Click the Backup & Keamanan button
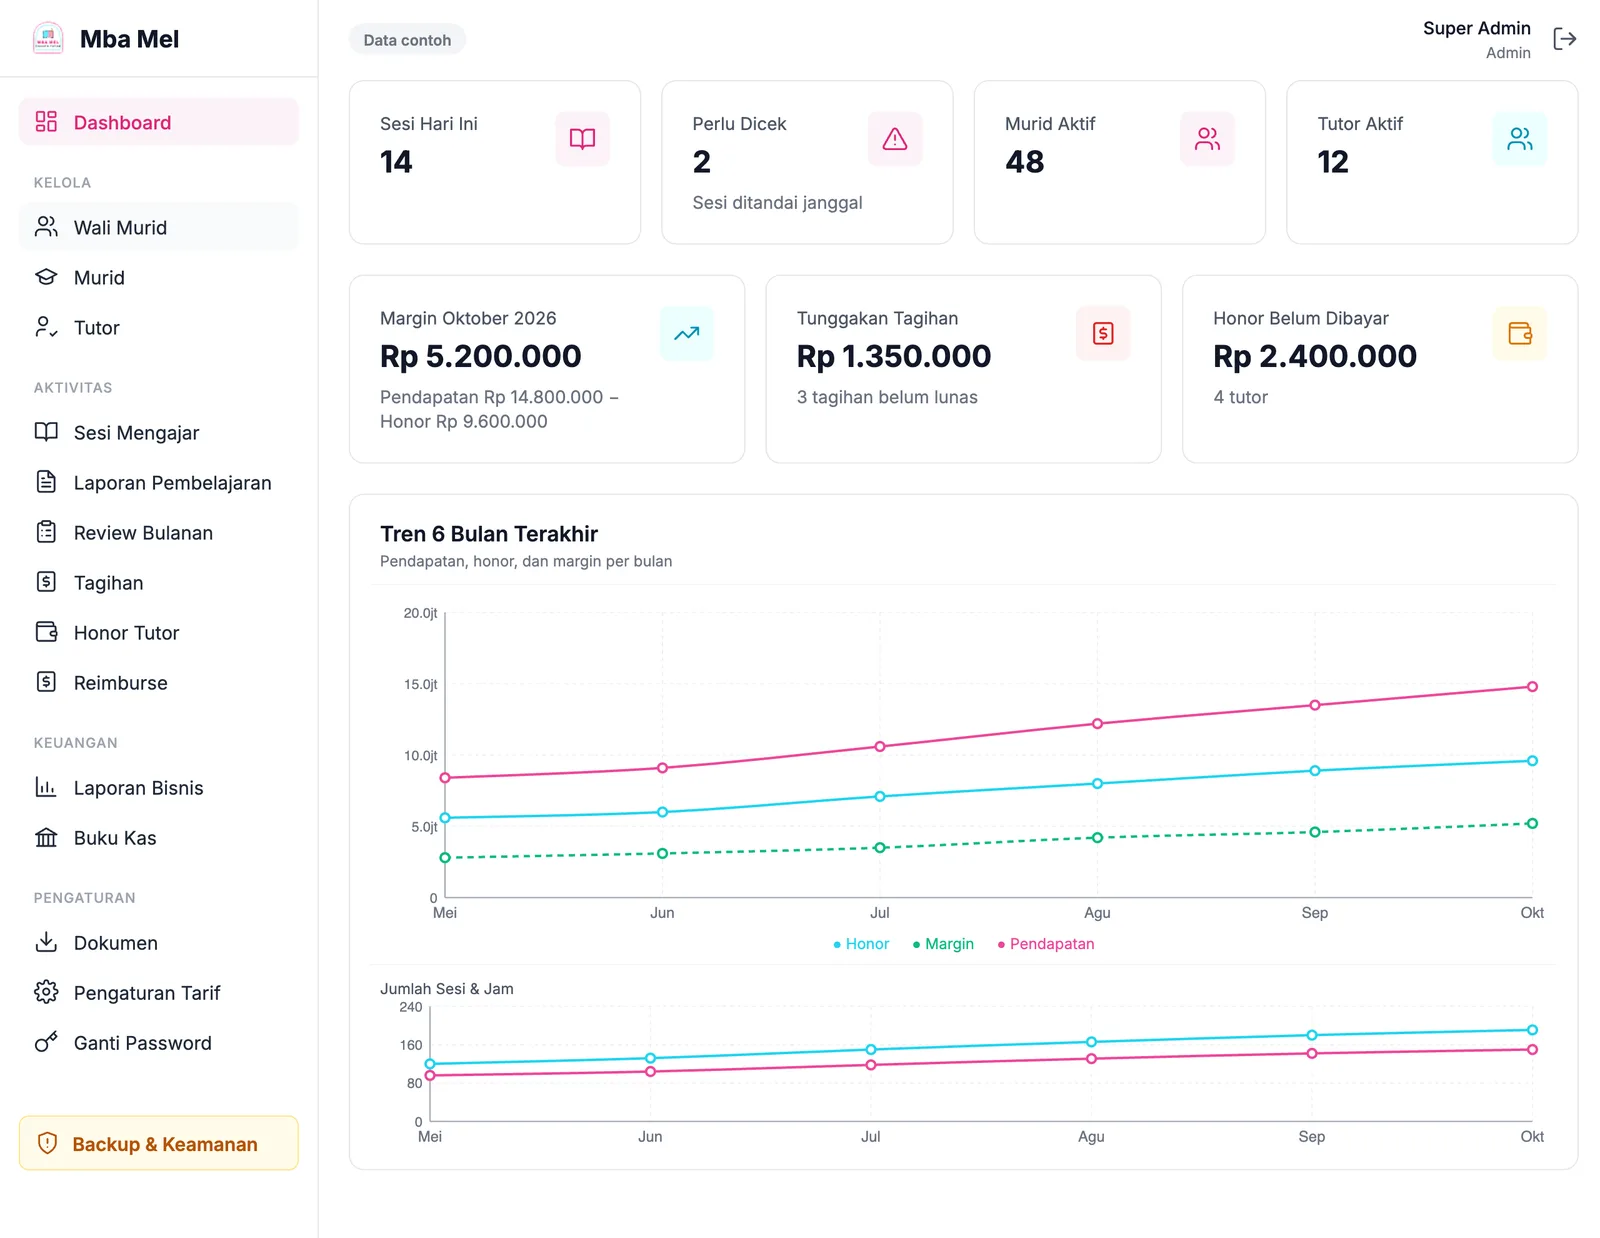This screenshot has width=1600, height=1238. 159,1143
